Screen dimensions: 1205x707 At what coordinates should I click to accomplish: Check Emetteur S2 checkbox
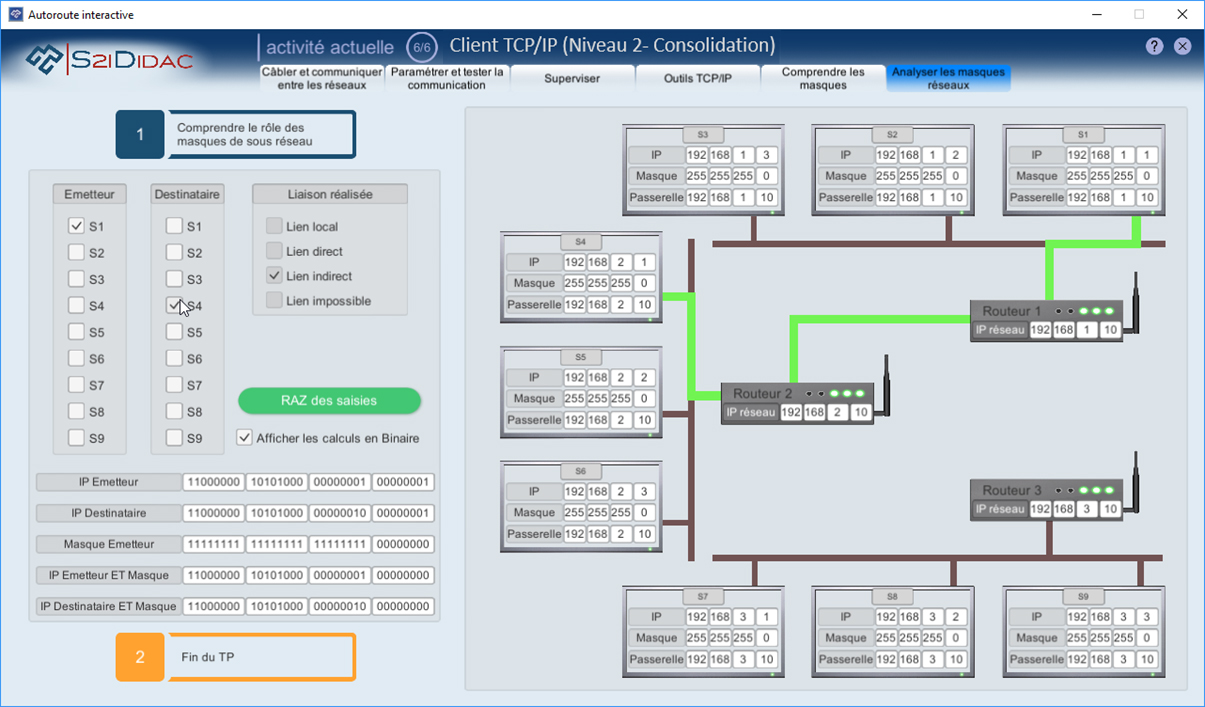76,253
